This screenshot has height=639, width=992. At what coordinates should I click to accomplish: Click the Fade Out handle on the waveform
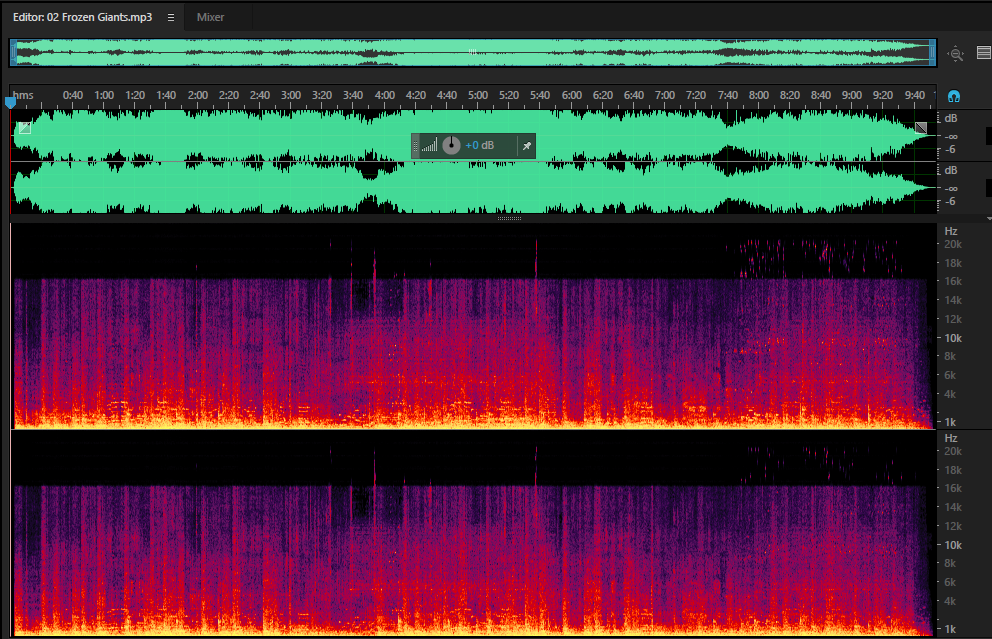pyautogui.click(x=921, y=128)
